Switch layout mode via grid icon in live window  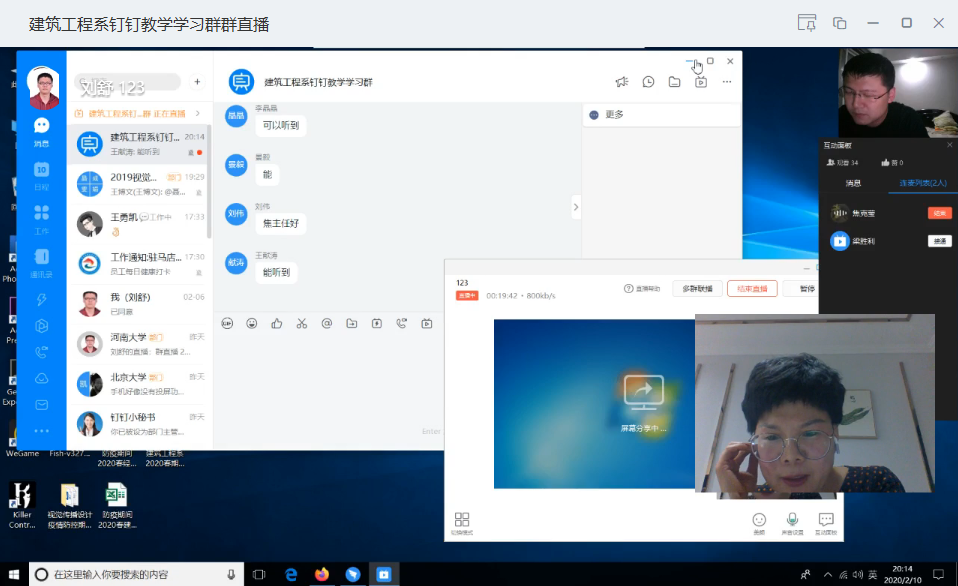click(462, 523)
